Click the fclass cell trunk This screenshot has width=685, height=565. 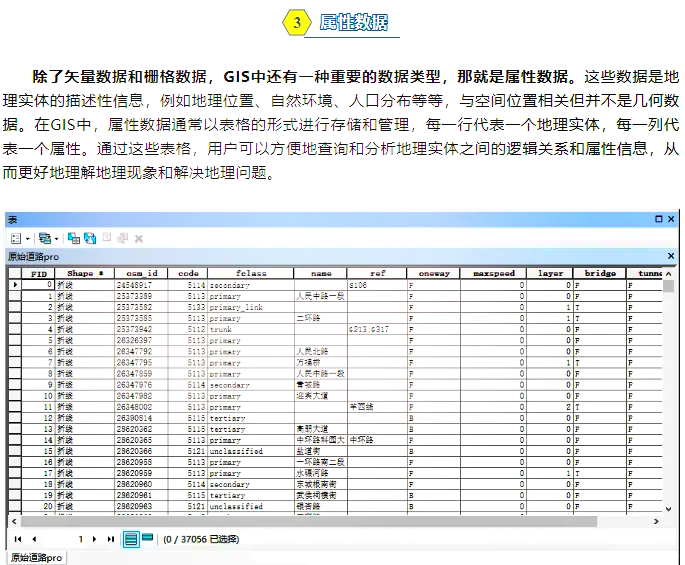[x=251, y=329]
